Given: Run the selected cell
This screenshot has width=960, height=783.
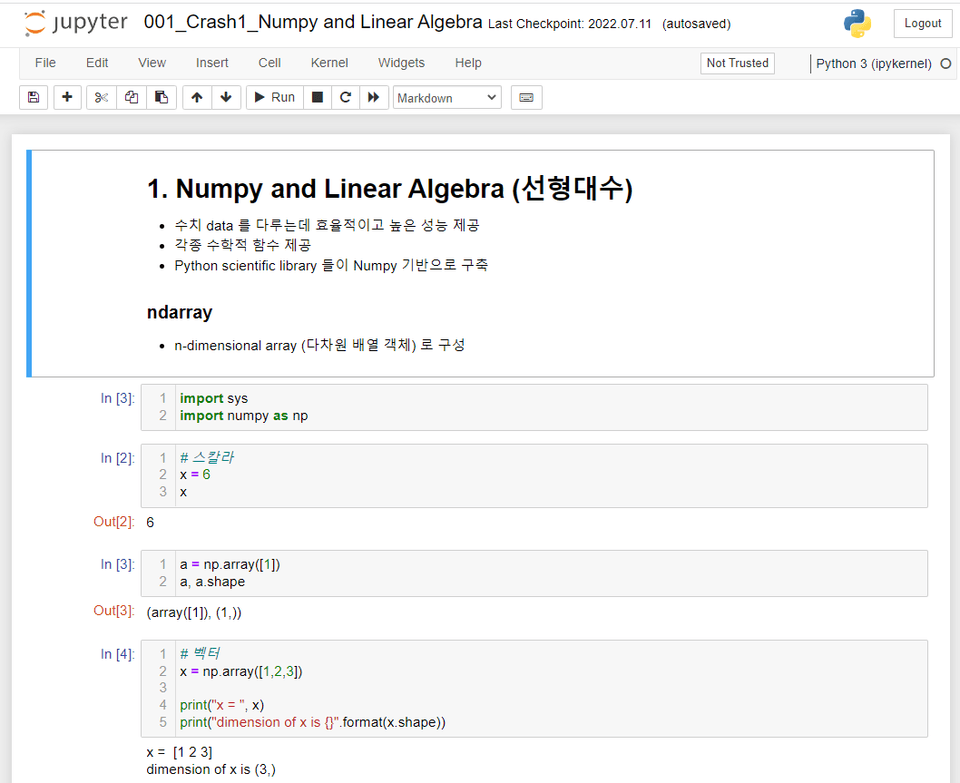Looking at the screenshot, I should 275,97.
